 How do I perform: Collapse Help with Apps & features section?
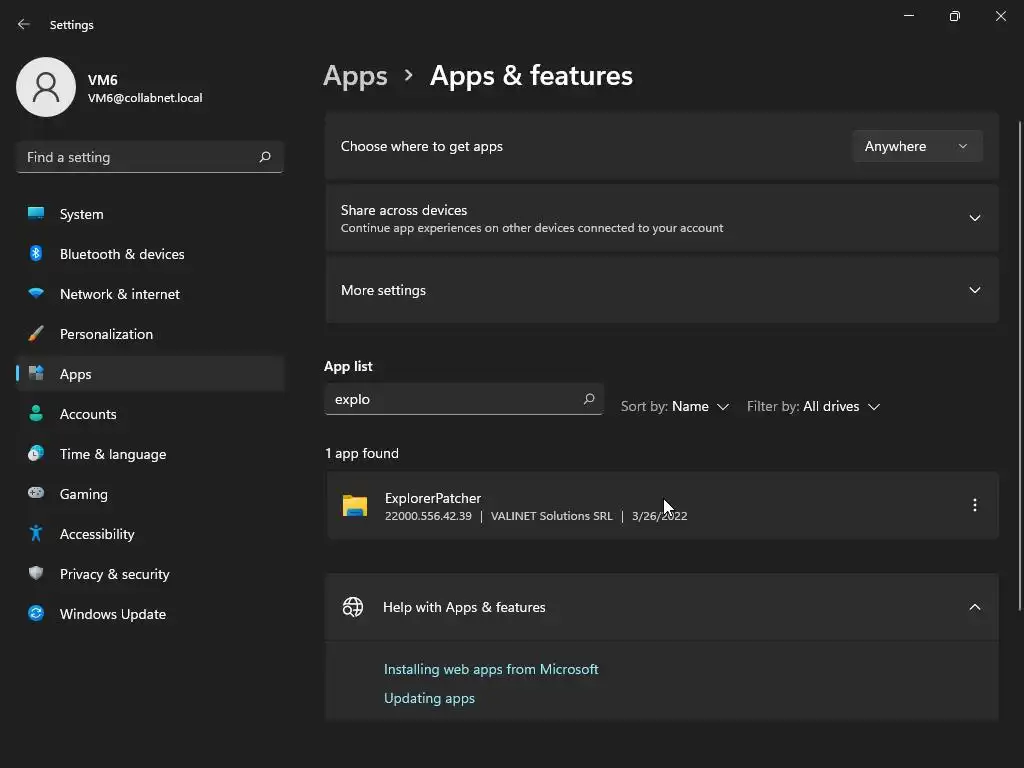[x=975, y=607]
